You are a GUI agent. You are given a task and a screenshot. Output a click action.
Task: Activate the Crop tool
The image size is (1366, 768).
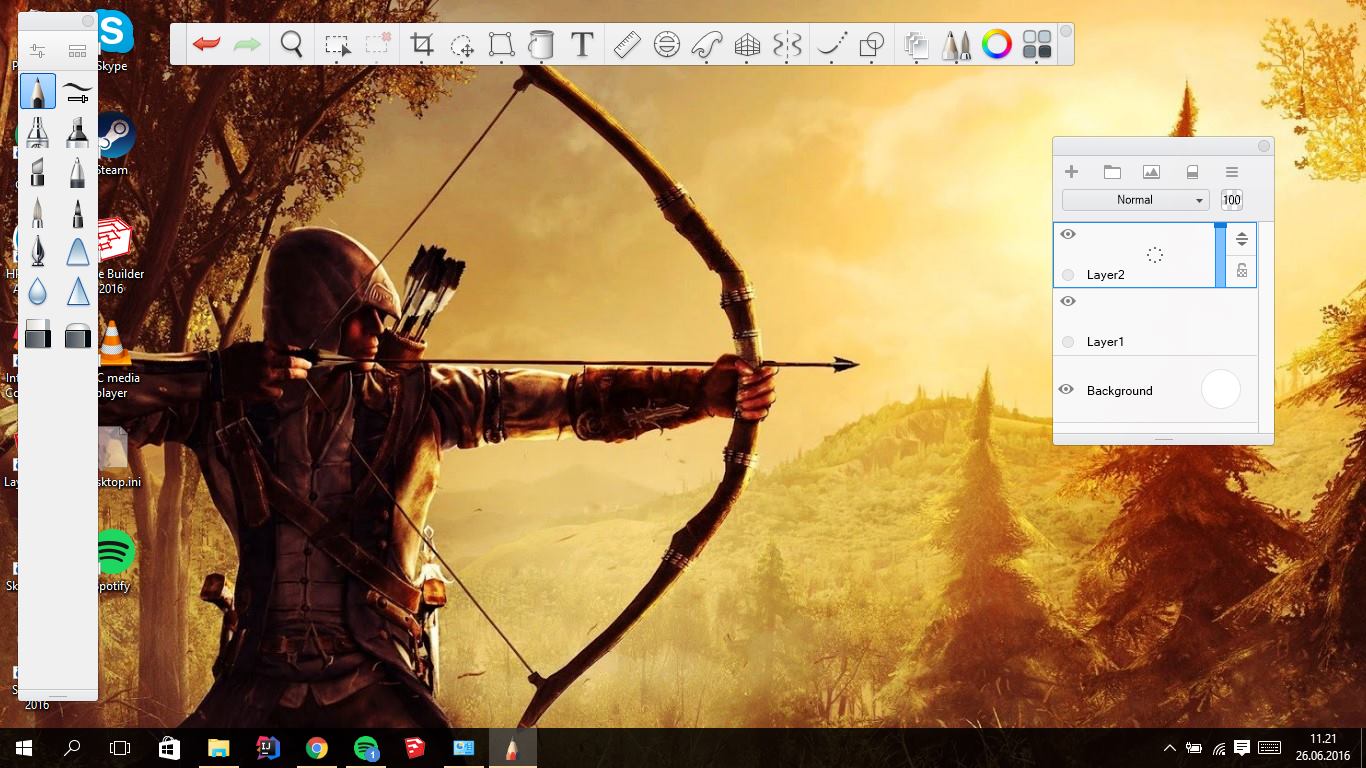tap(422, 44)
